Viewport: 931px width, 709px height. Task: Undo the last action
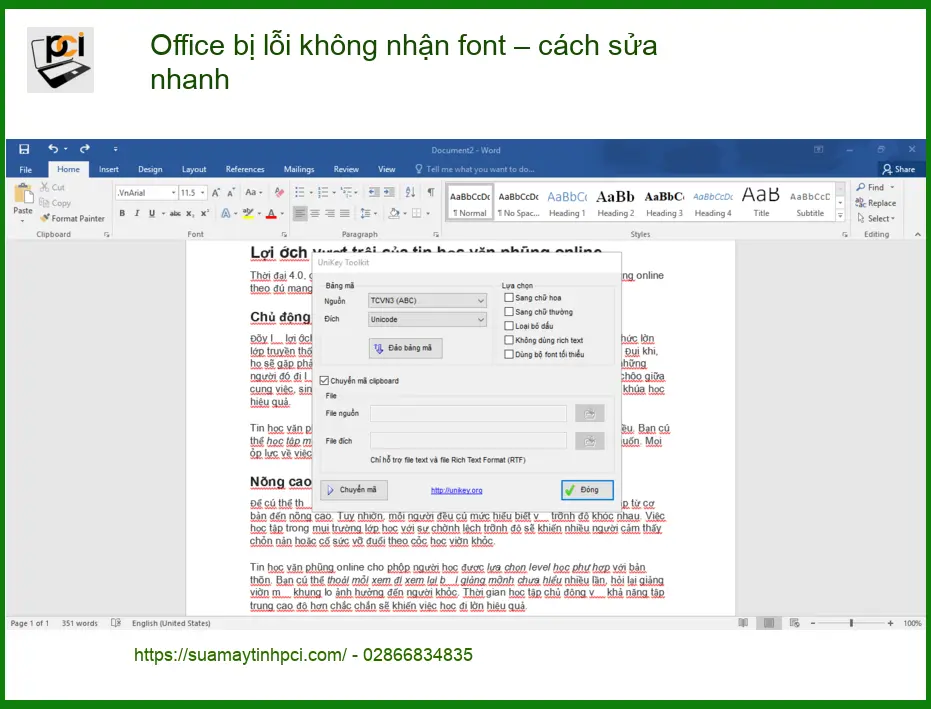53,148
